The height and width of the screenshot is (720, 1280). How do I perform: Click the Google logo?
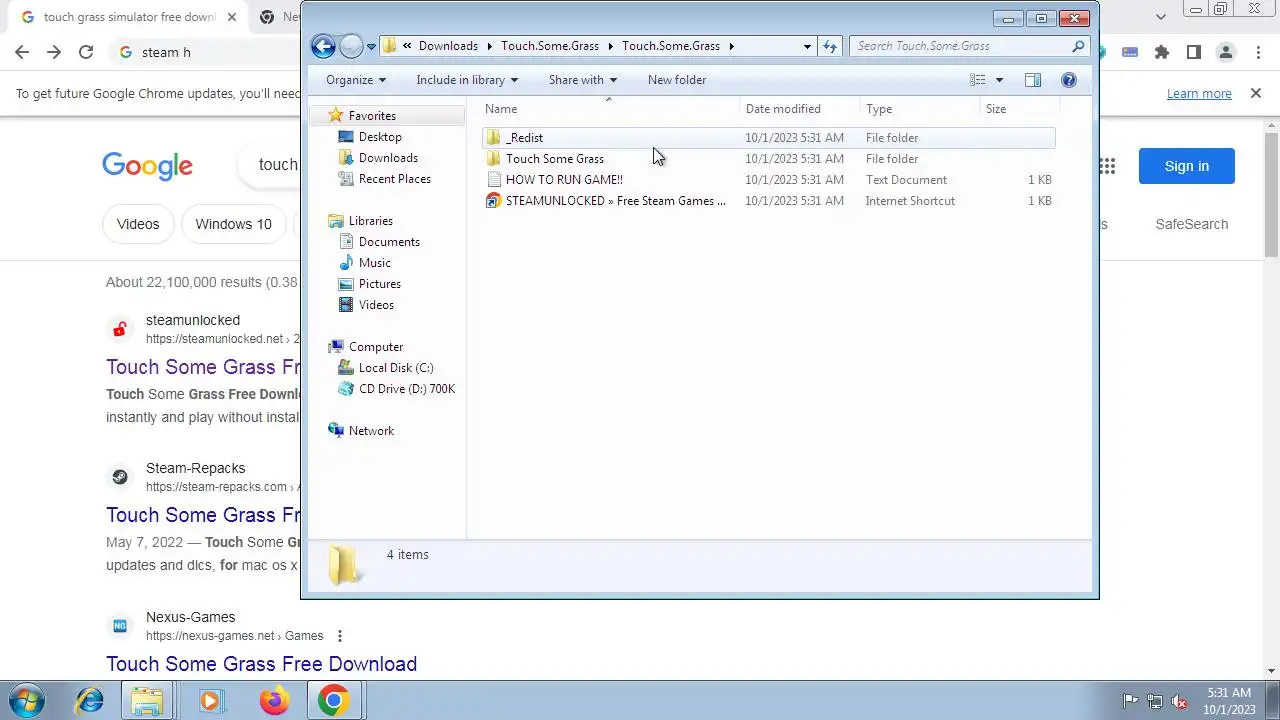[147, 166]
